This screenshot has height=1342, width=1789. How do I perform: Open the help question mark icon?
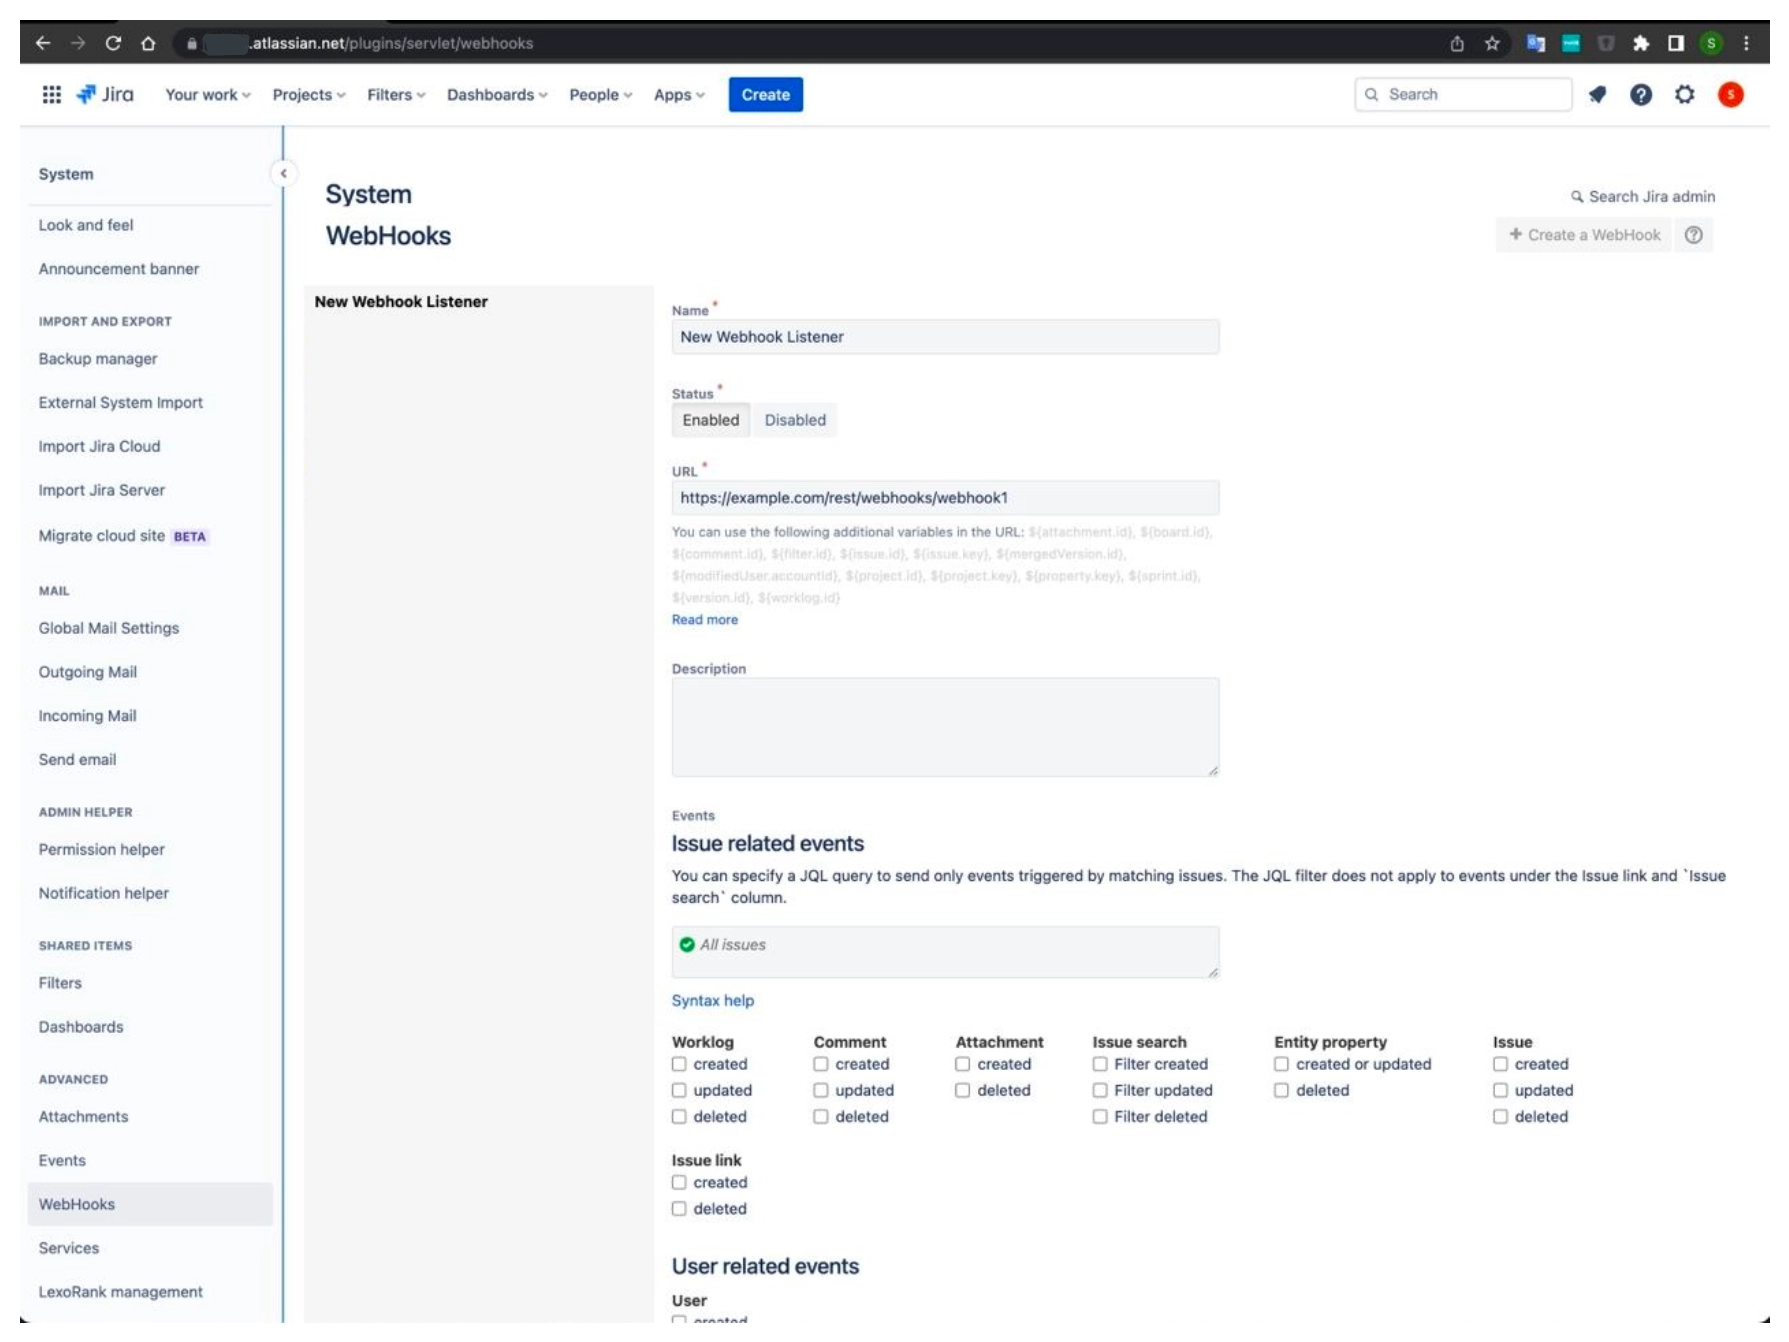(1640, 94)
